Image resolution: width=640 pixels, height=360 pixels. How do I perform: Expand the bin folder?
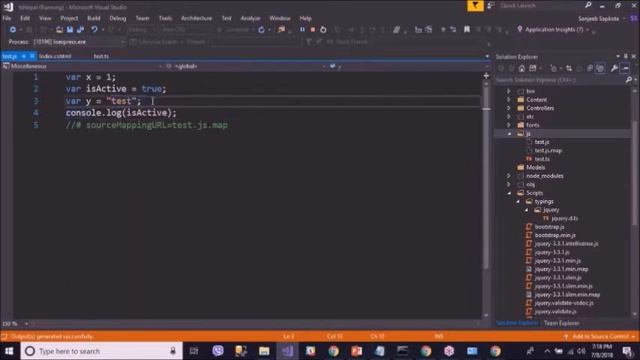(x=509, y=91)
